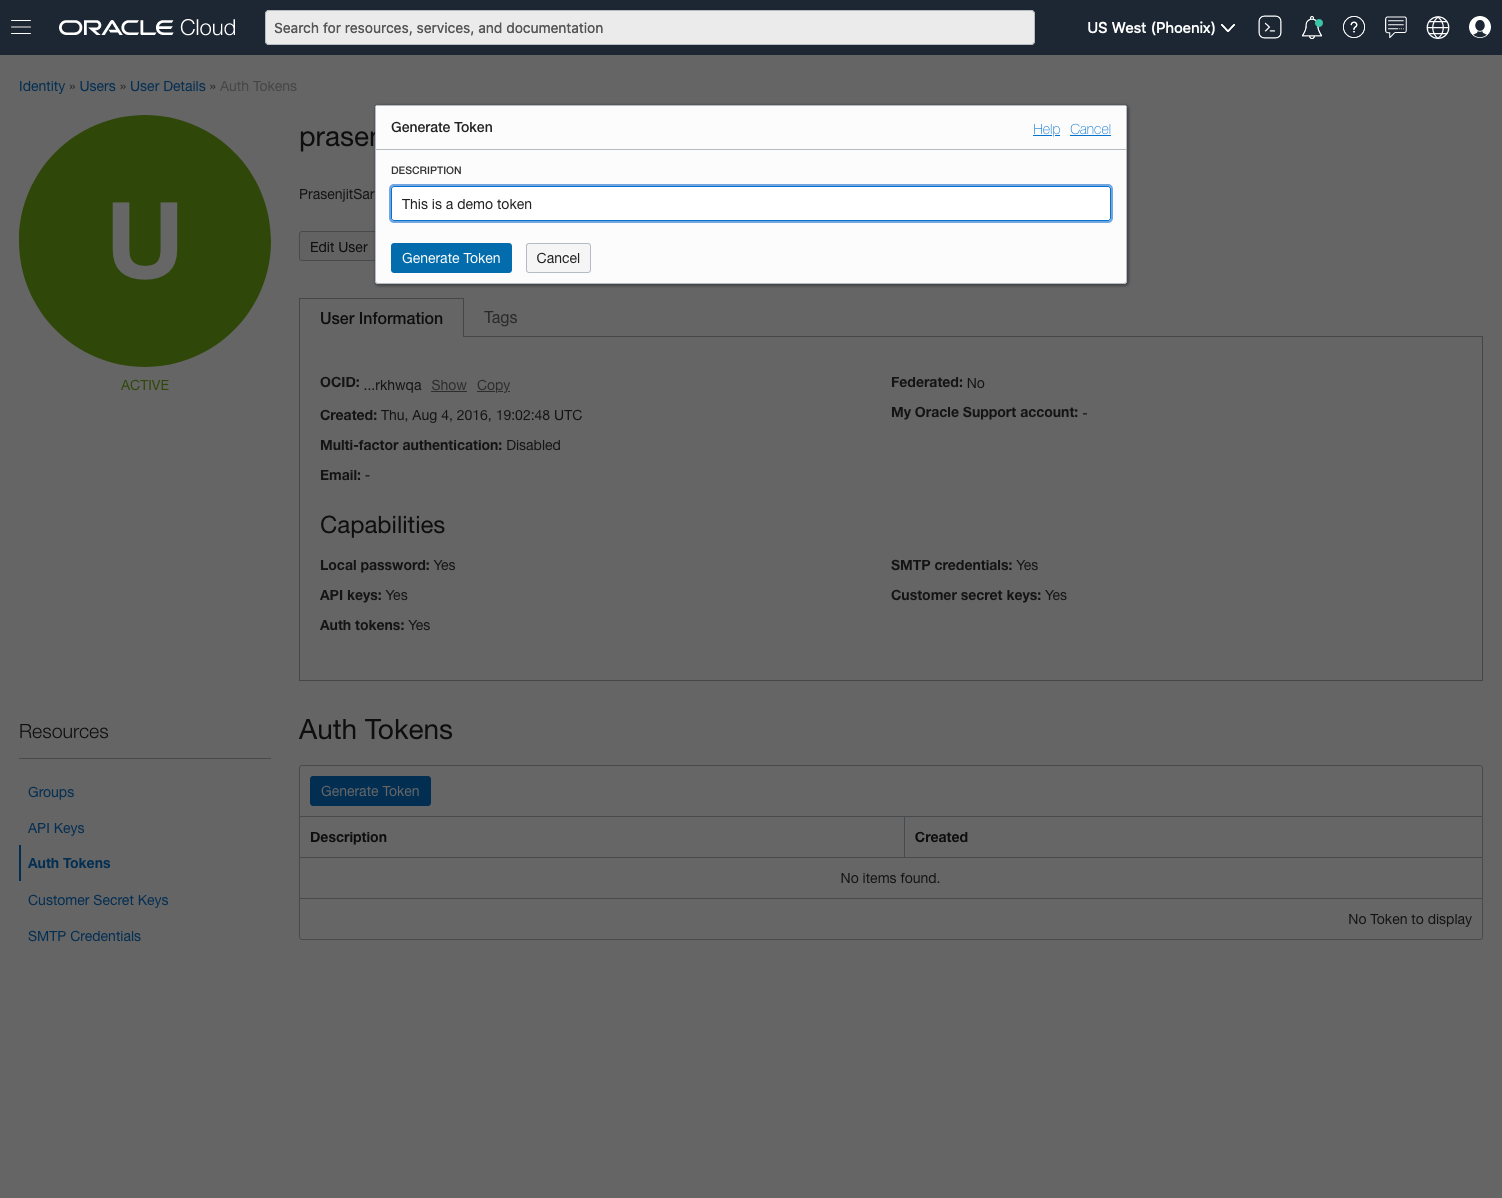Open Groups in Resources list
The width and height of the screenshot is (1502, 1198).
coord(51,792)
